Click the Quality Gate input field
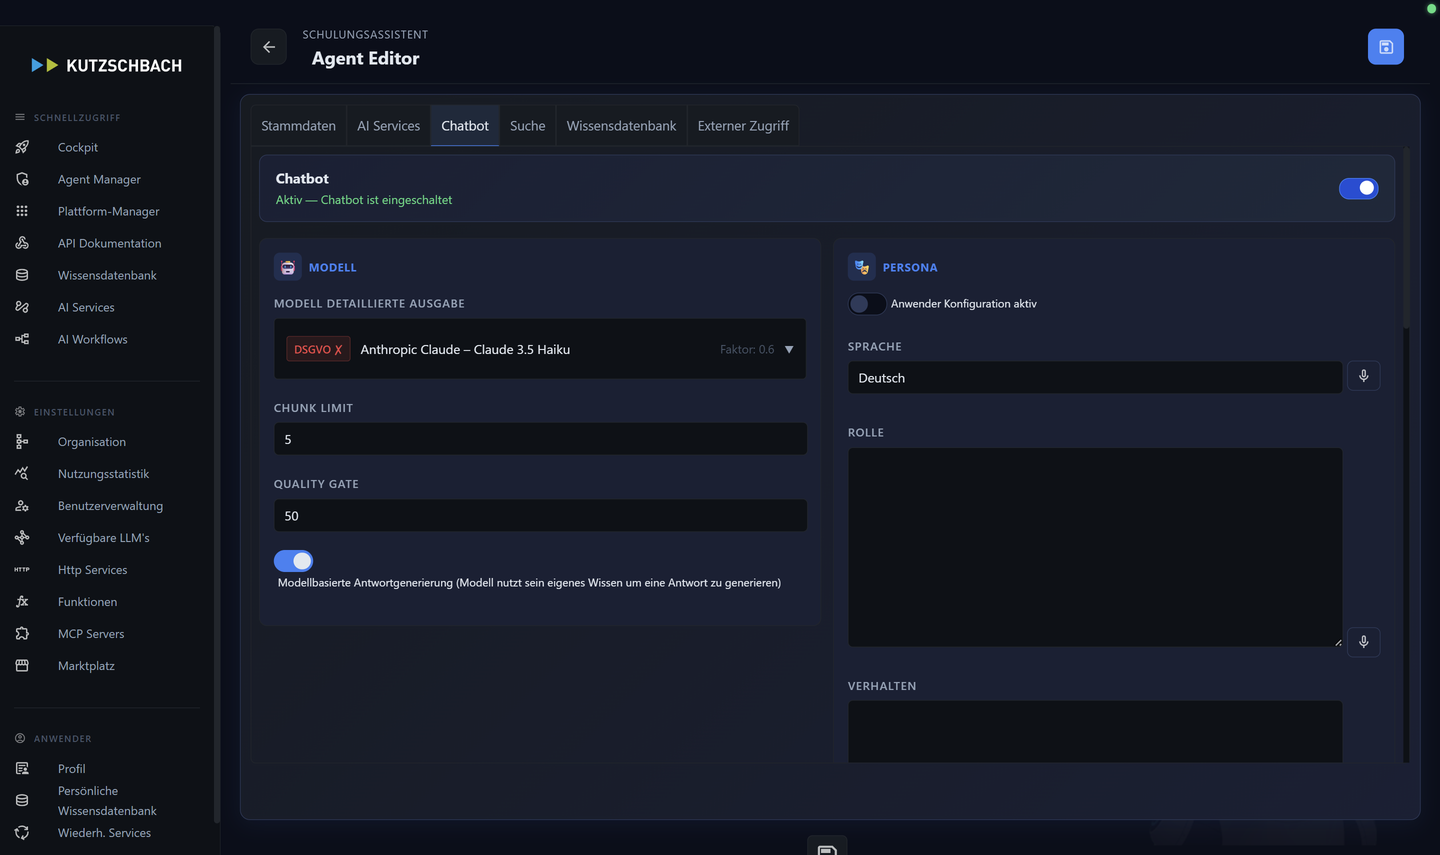Viewport: 1440px width, 855px height. click(540, 515)
